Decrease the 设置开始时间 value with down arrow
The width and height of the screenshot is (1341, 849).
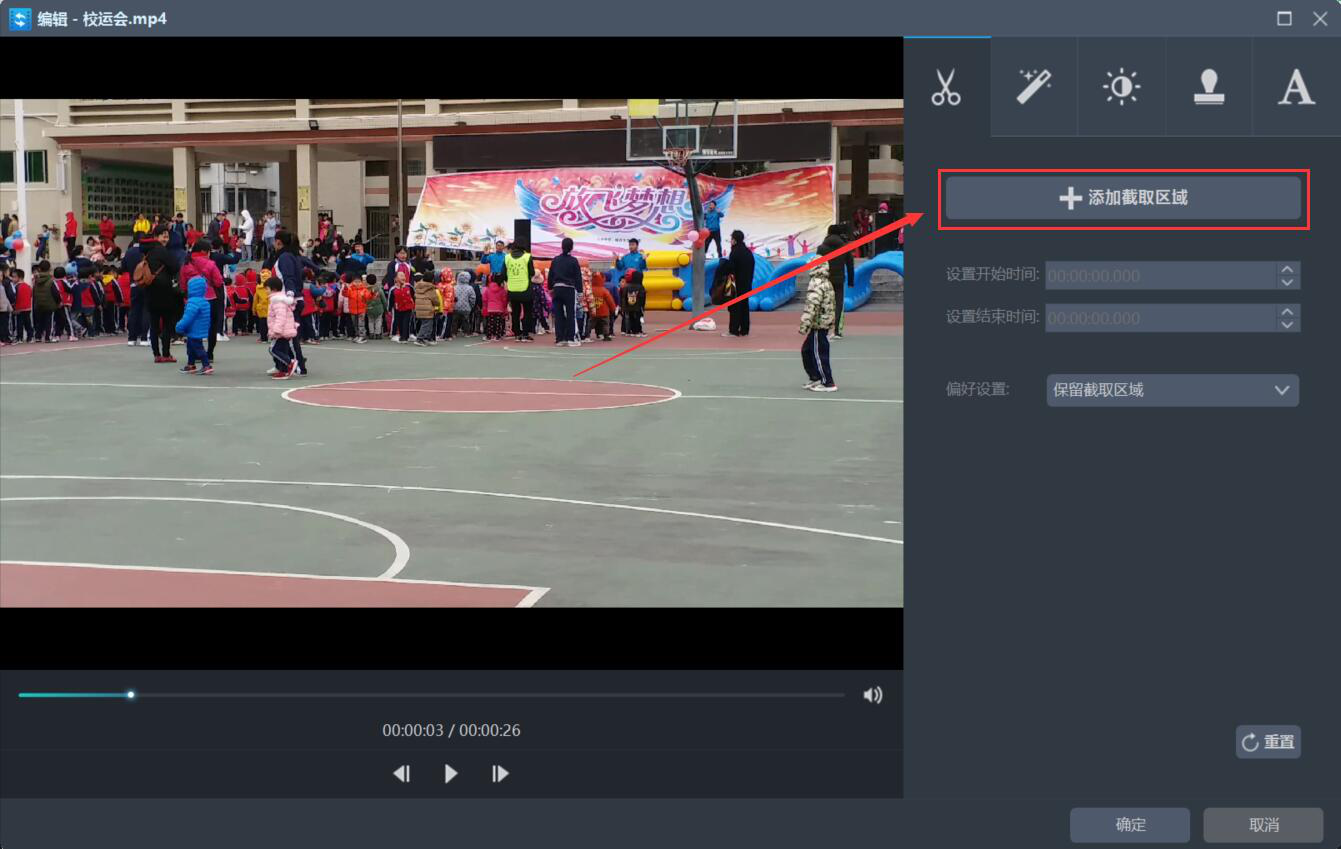coord(1288,282)
